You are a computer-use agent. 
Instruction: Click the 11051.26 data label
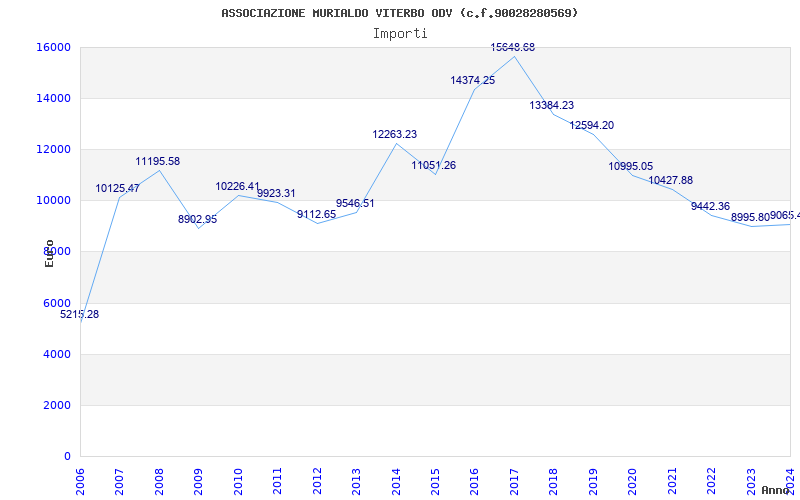(434, 165)
